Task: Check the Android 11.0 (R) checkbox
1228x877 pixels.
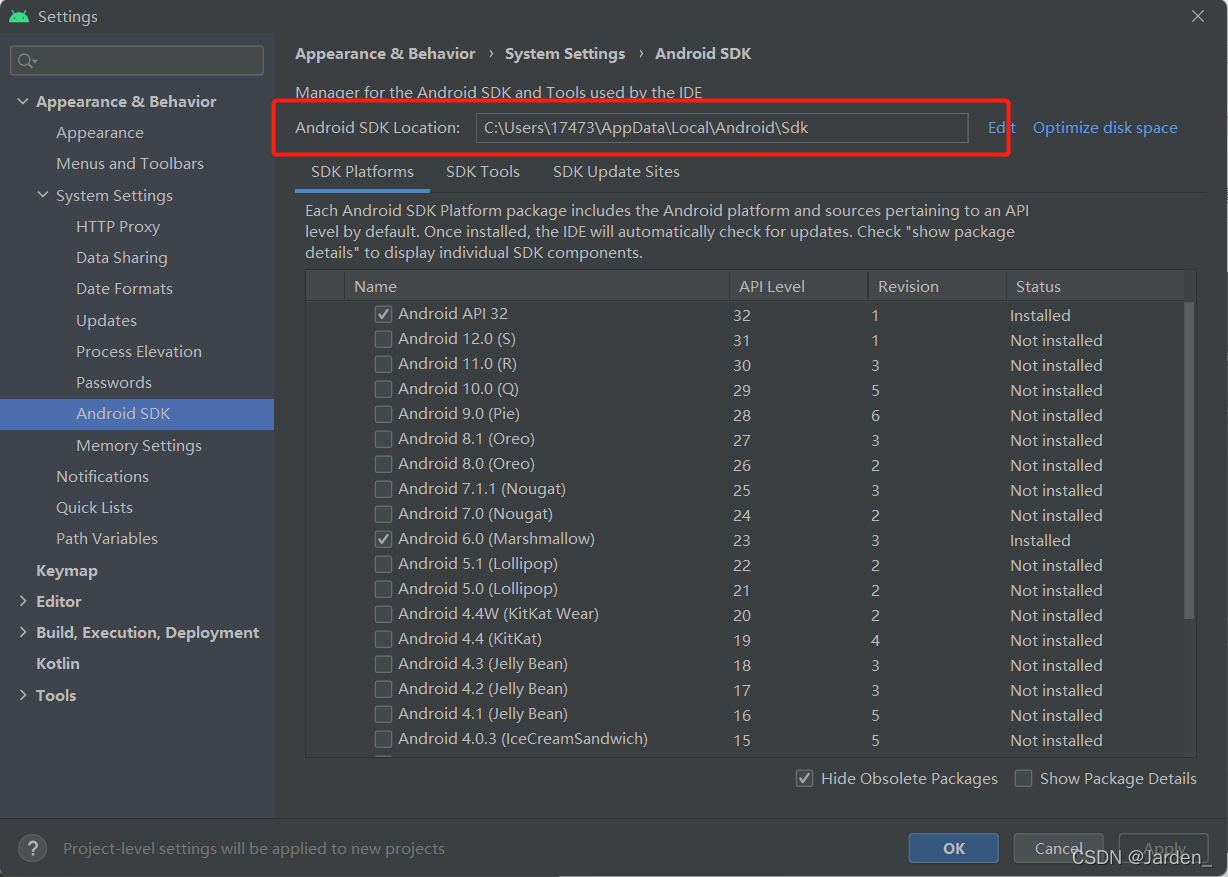Action: click(x=383, y=364)
